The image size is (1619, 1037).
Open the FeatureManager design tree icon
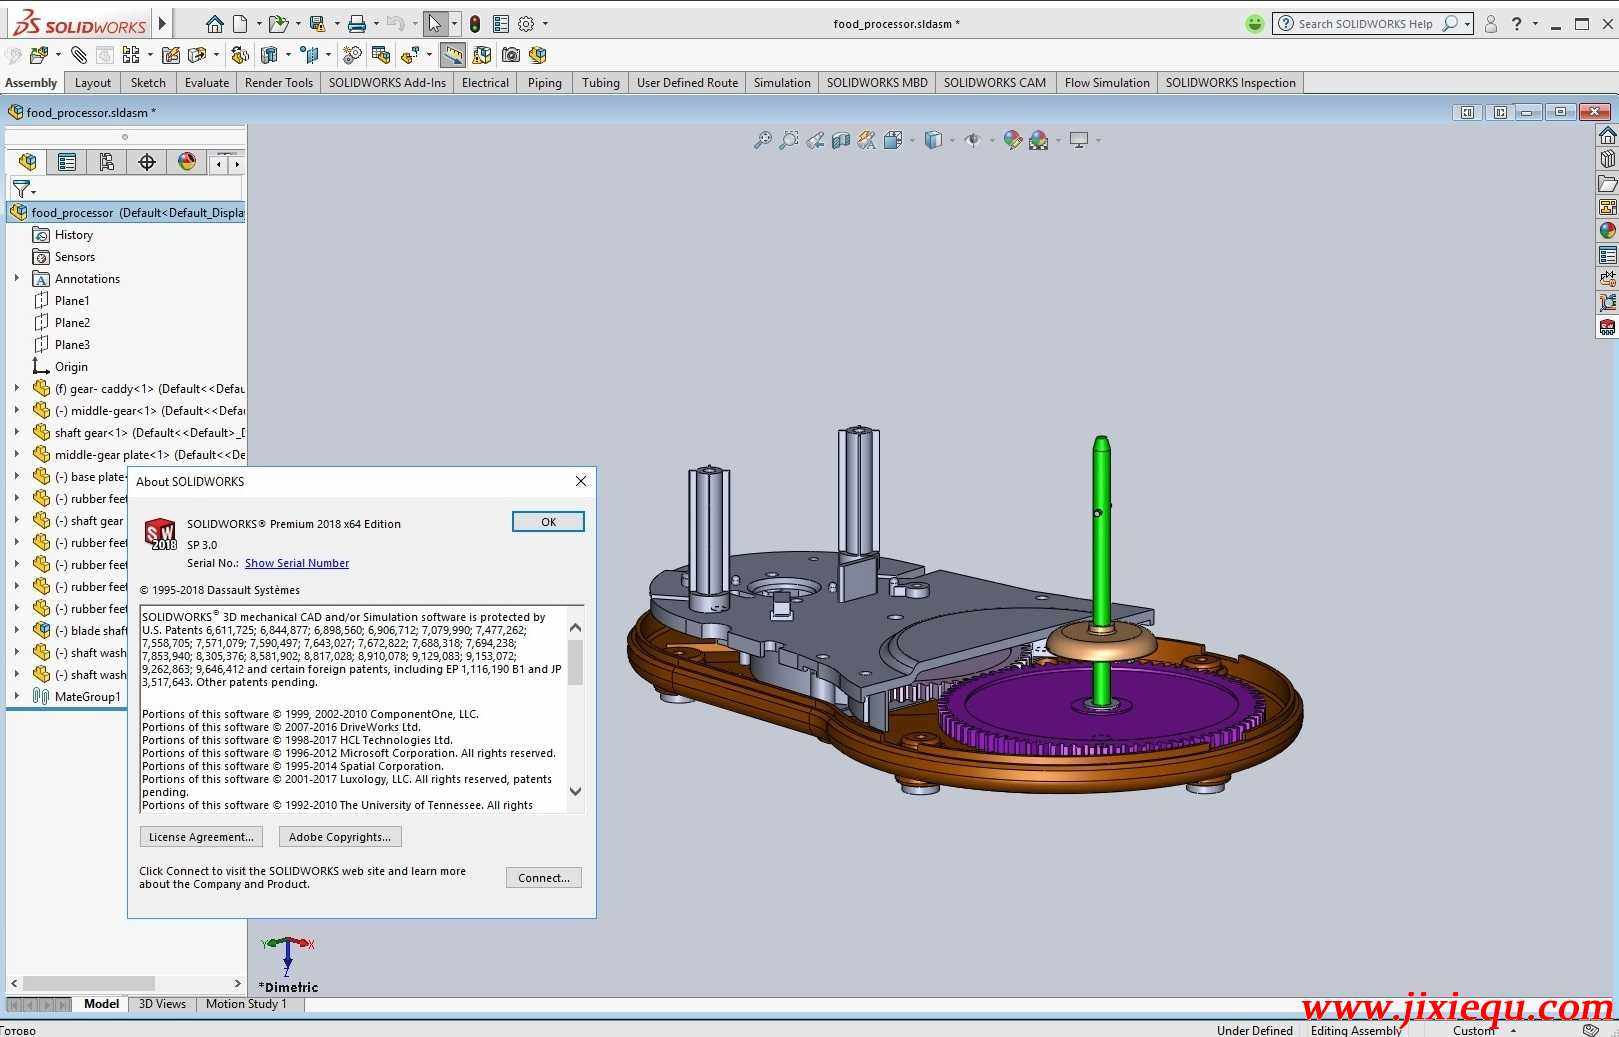click(x=27, y=162)
